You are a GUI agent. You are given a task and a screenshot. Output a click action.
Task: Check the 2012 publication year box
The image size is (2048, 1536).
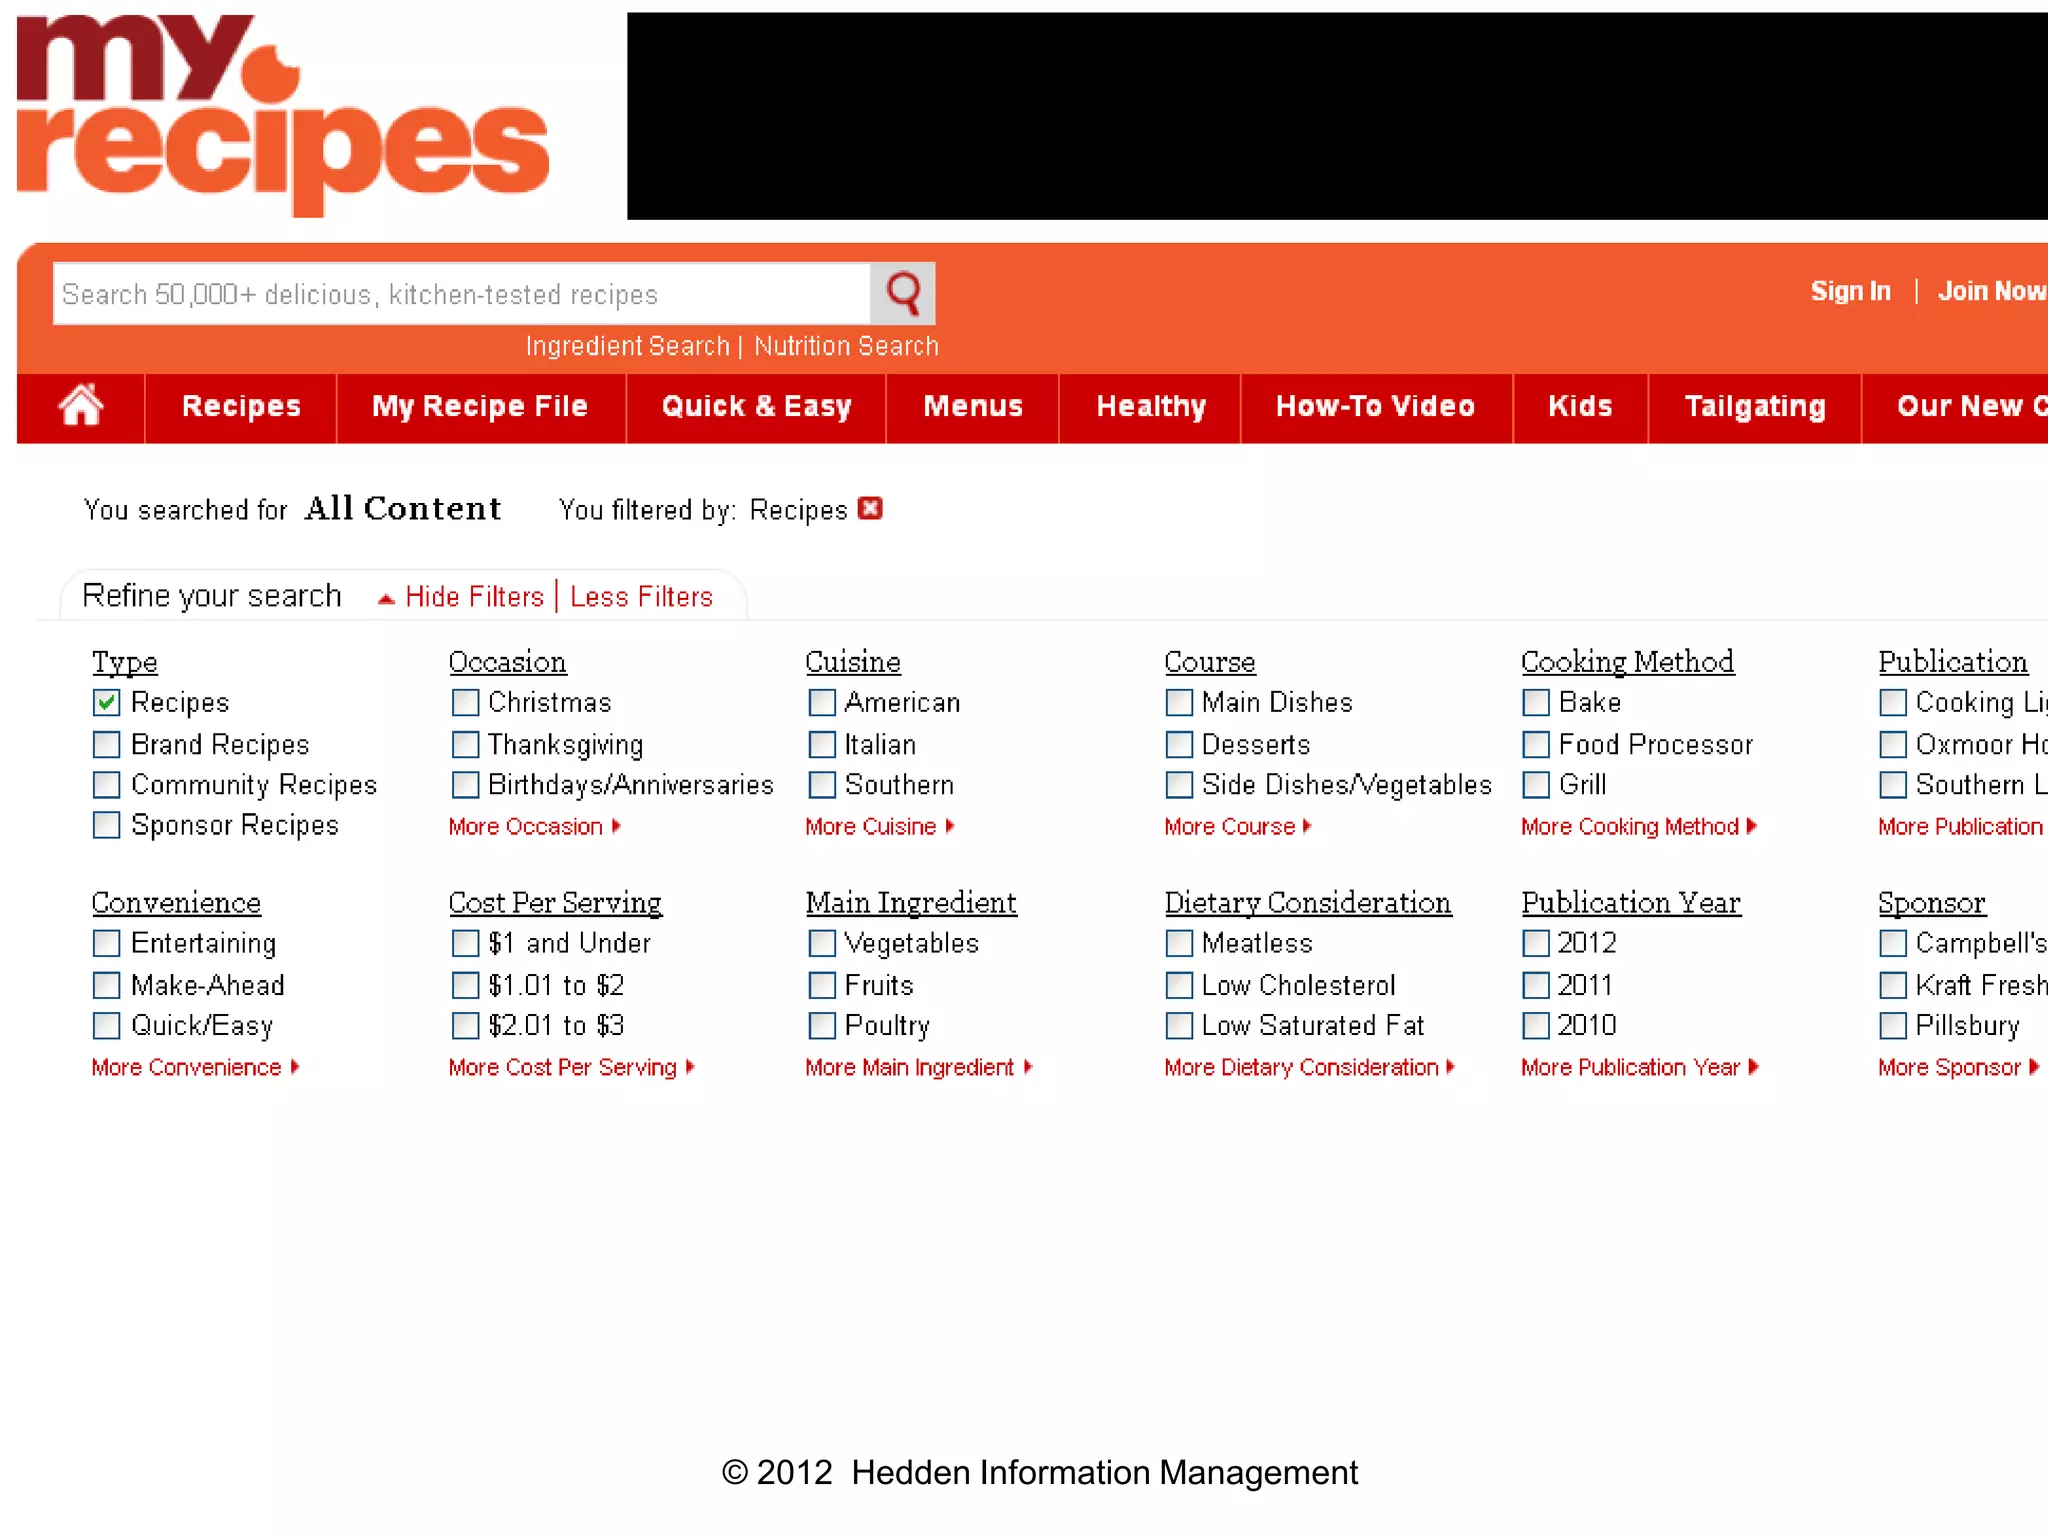coord(1536,944)
